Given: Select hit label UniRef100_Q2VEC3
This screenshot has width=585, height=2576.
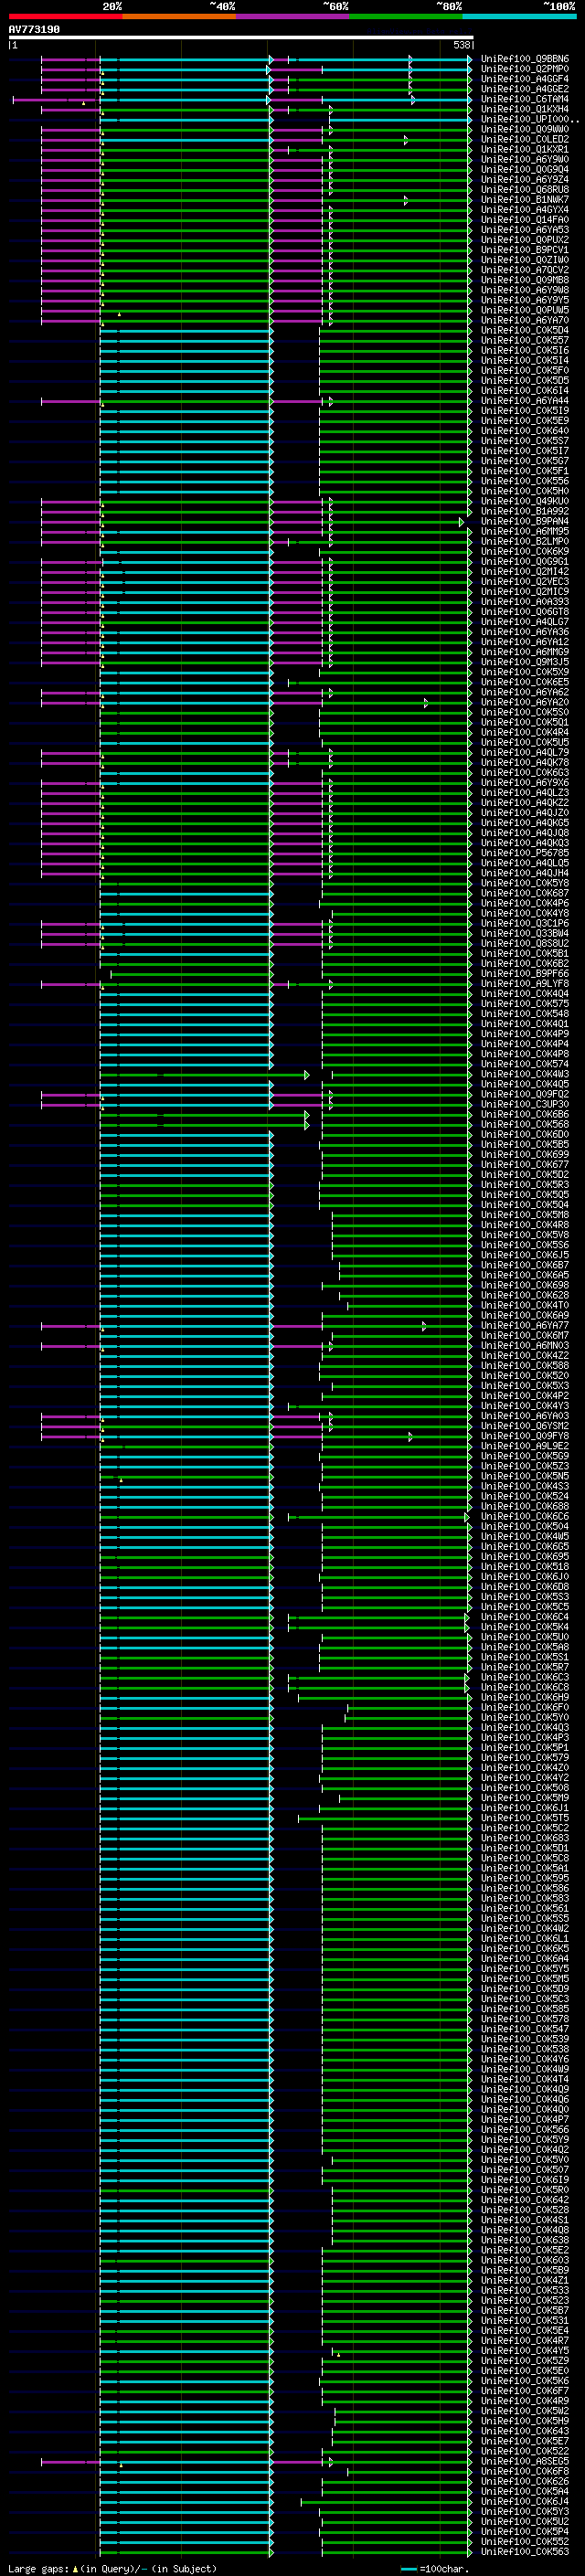Looking at the screenshot, I should (524, 581).
